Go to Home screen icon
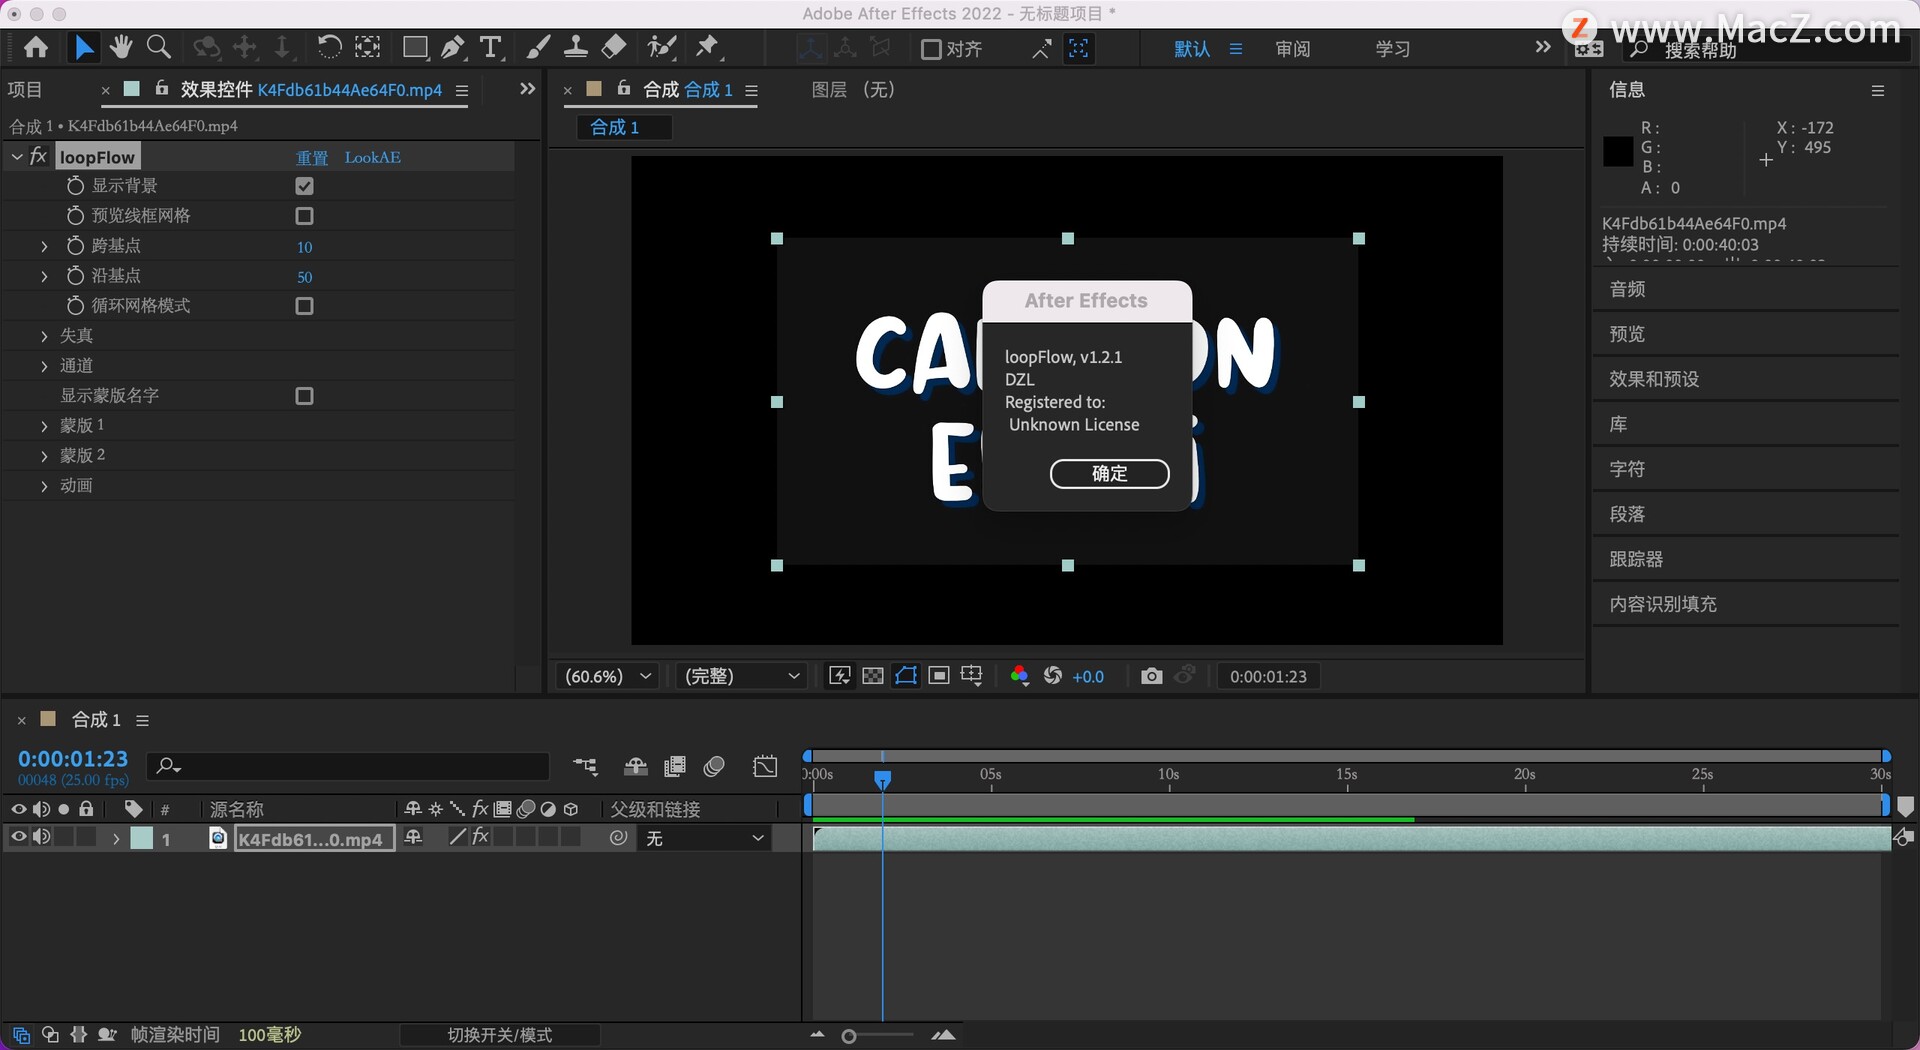The width and height of the screenshot is (1920, 1050). [x=36, y=48]
